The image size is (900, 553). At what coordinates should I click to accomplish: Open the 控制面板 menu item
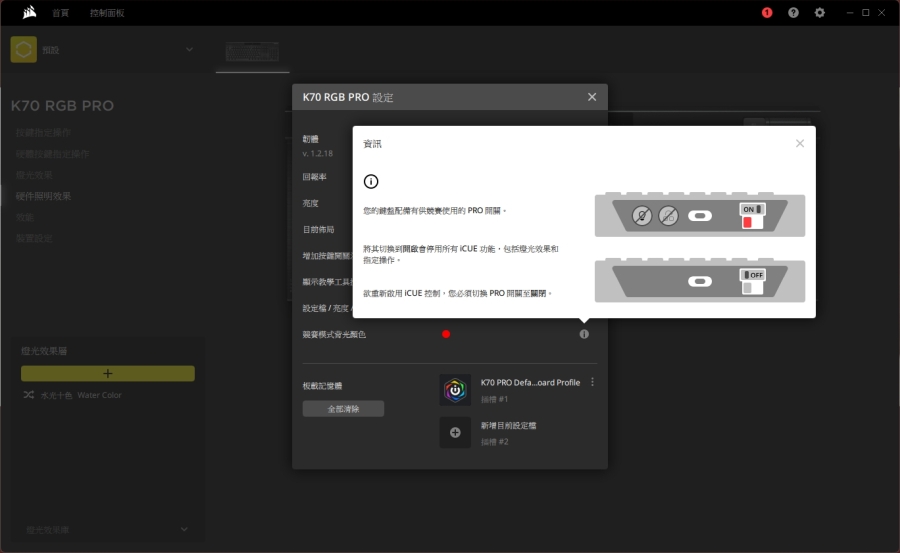click(x=107, y=13)
